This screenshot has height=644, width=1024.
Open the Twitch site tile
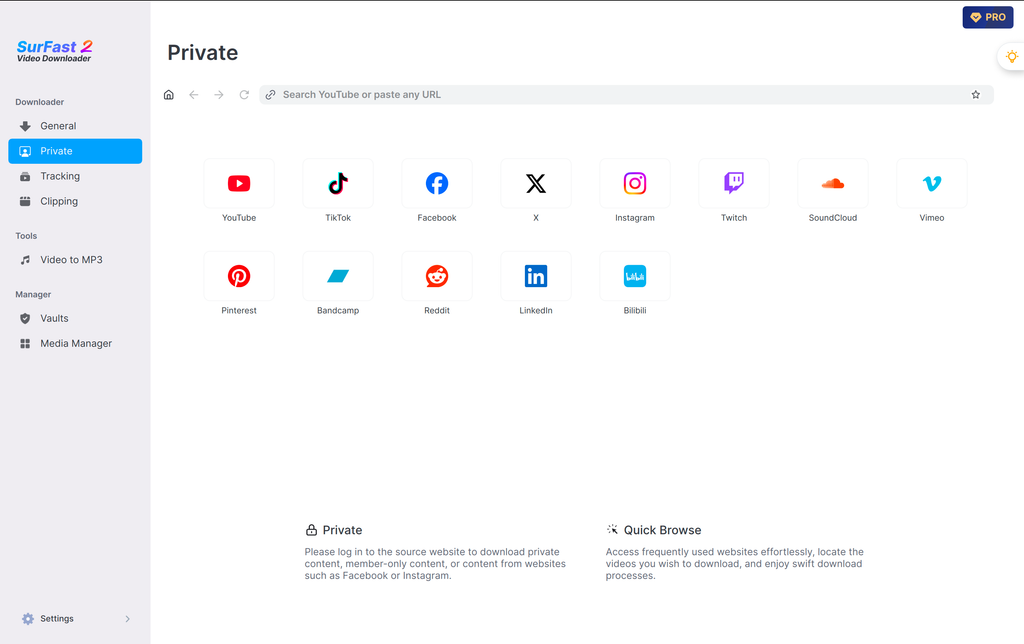point(734,184)
